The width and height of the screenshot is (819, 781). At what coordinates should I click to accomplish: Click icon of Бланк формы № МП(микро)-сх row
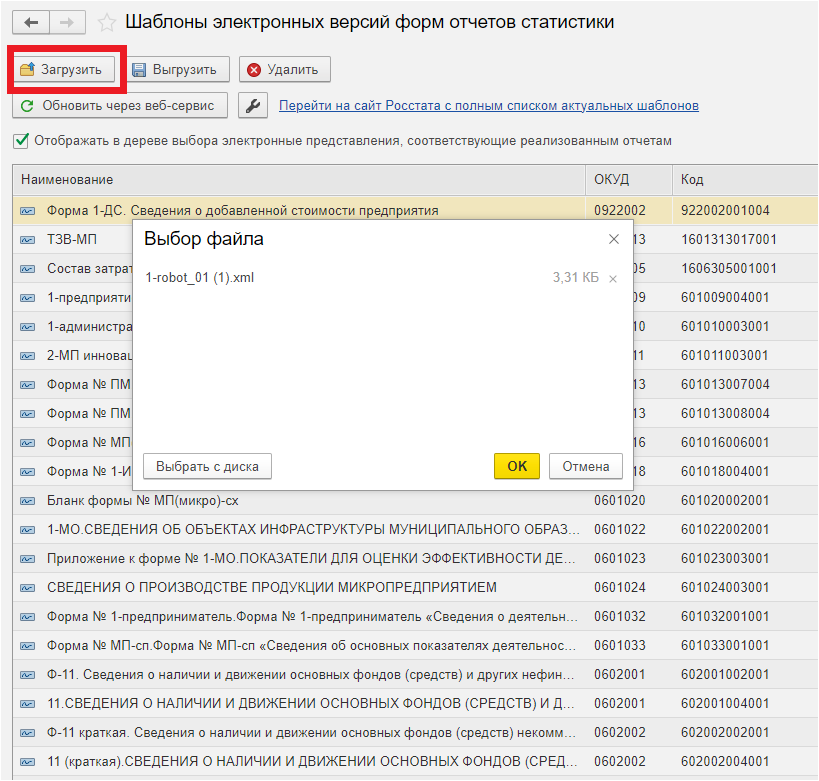pyautogui.click(x=28, y=501)
